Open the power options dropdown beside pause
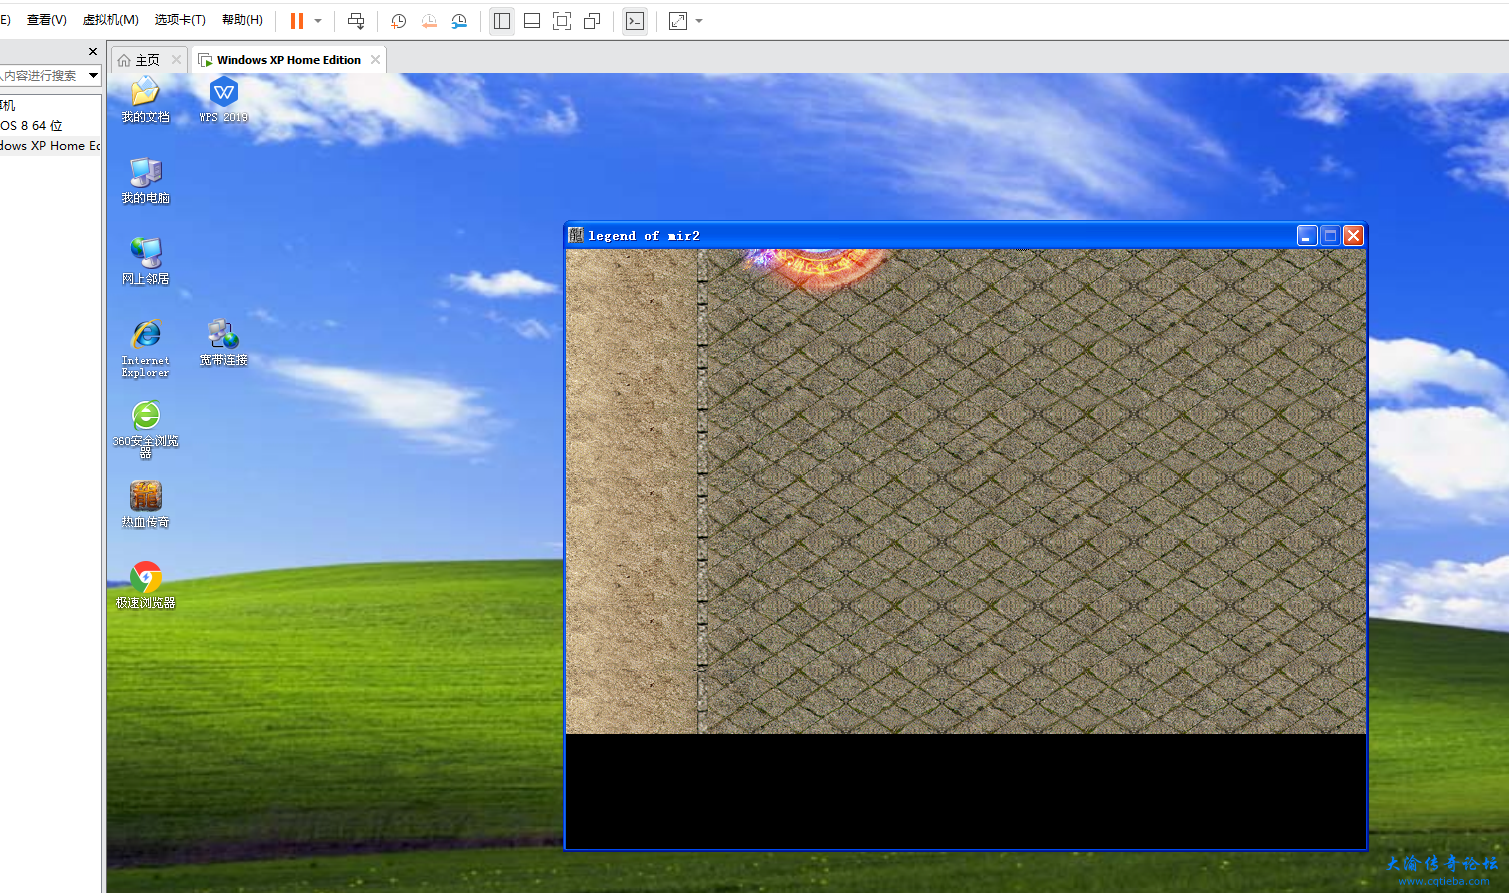 [318, 21]
